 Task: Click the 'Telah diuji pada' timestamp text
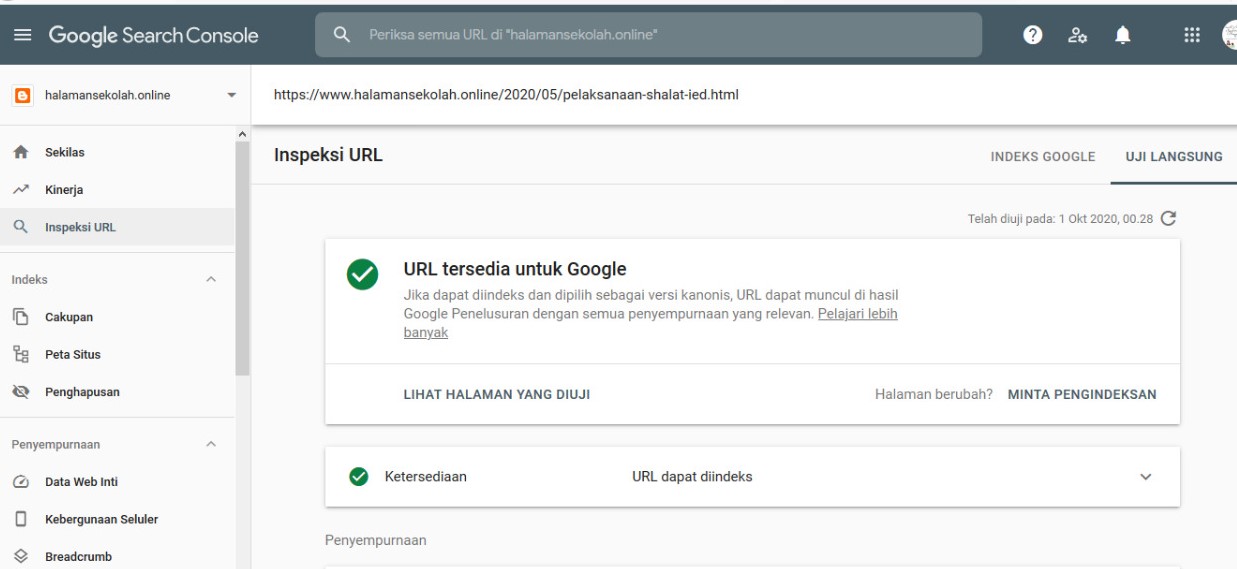[x=1060, y=217]
